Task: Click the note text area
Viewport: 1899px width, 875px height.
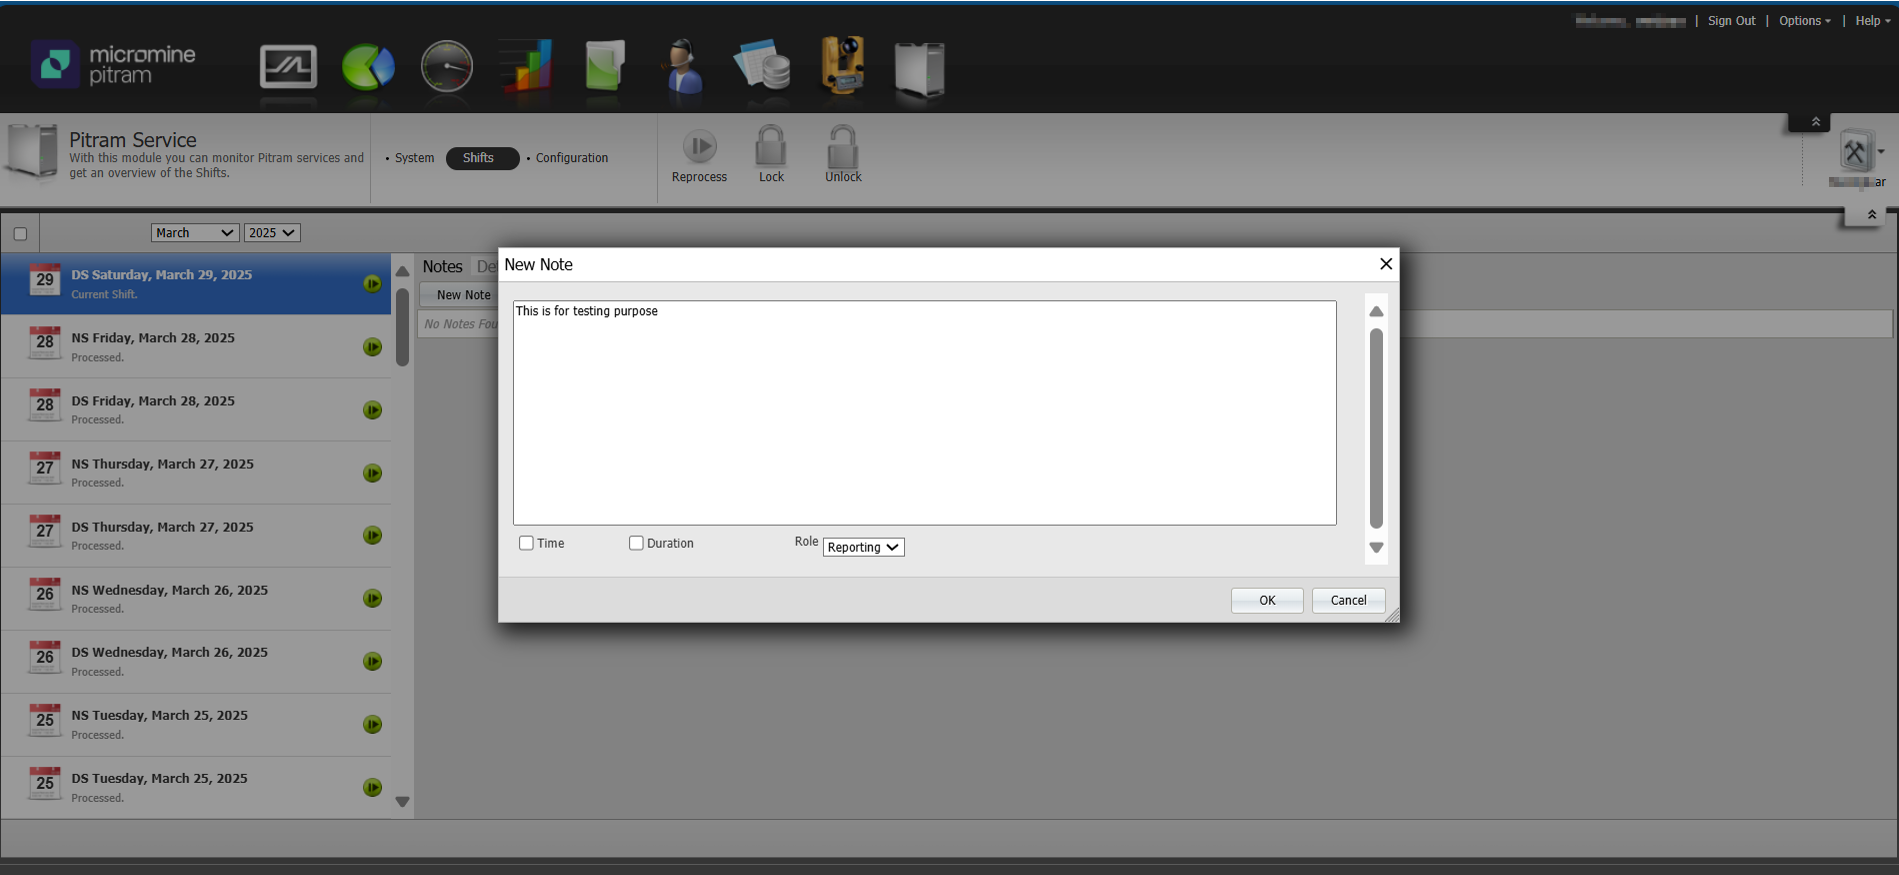Action: (x=924, y=412)
